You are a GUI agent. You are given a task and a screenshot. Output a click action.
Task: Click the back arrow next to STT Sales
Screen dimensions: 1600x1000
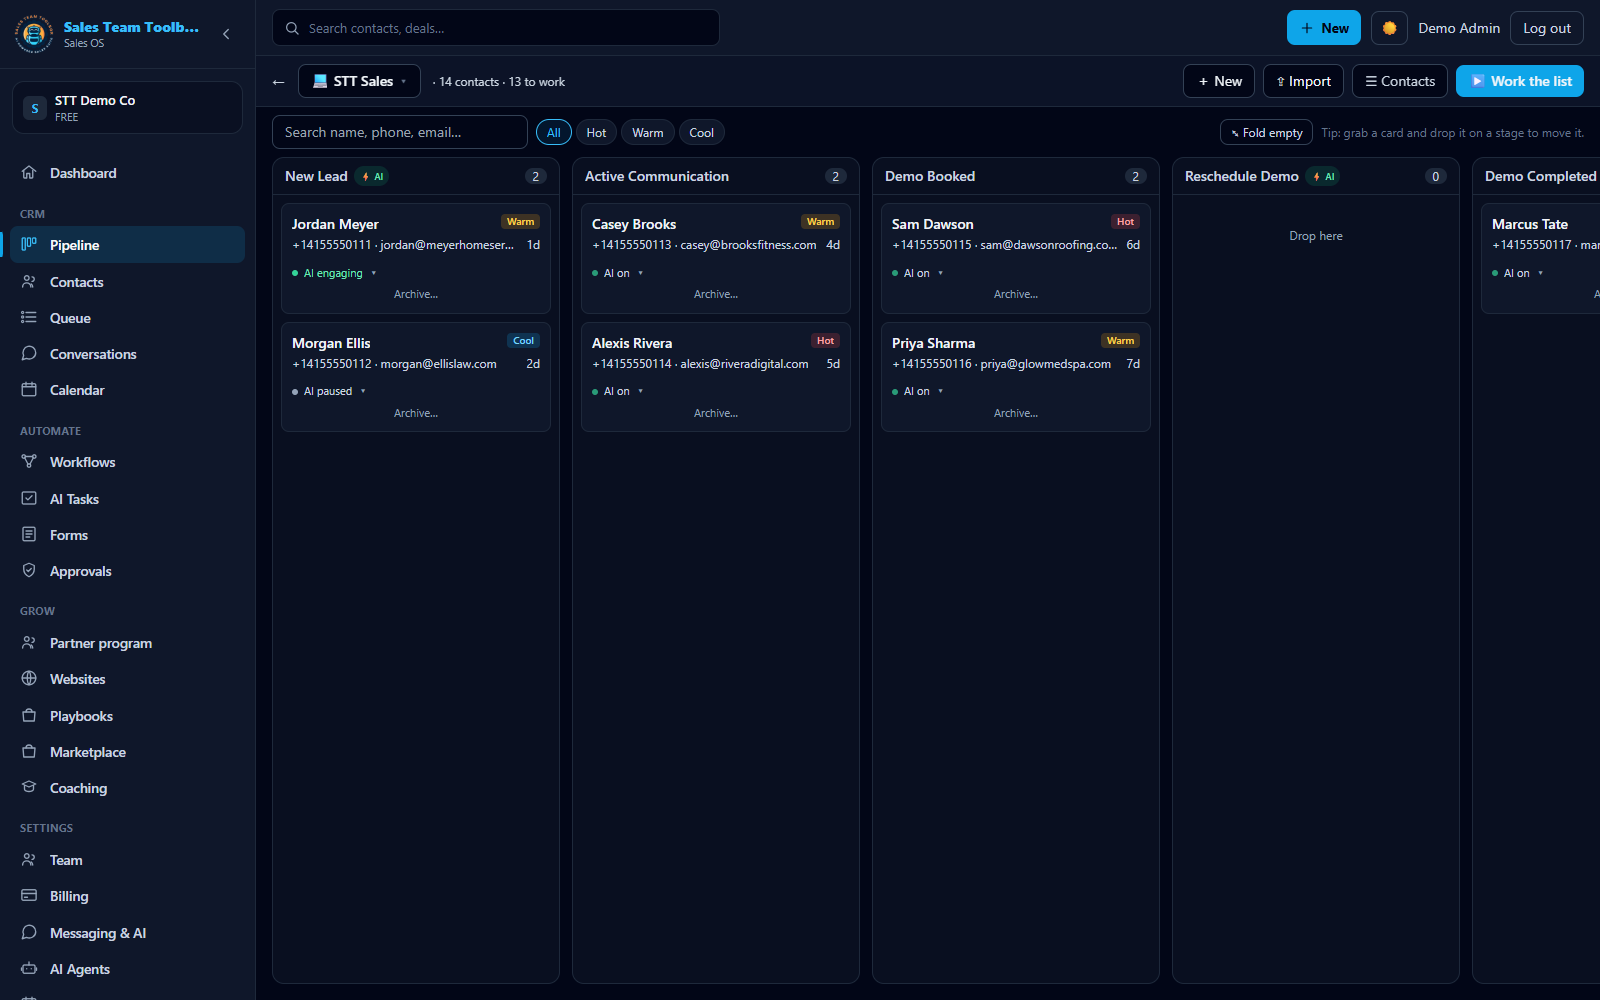click(279, 82)
